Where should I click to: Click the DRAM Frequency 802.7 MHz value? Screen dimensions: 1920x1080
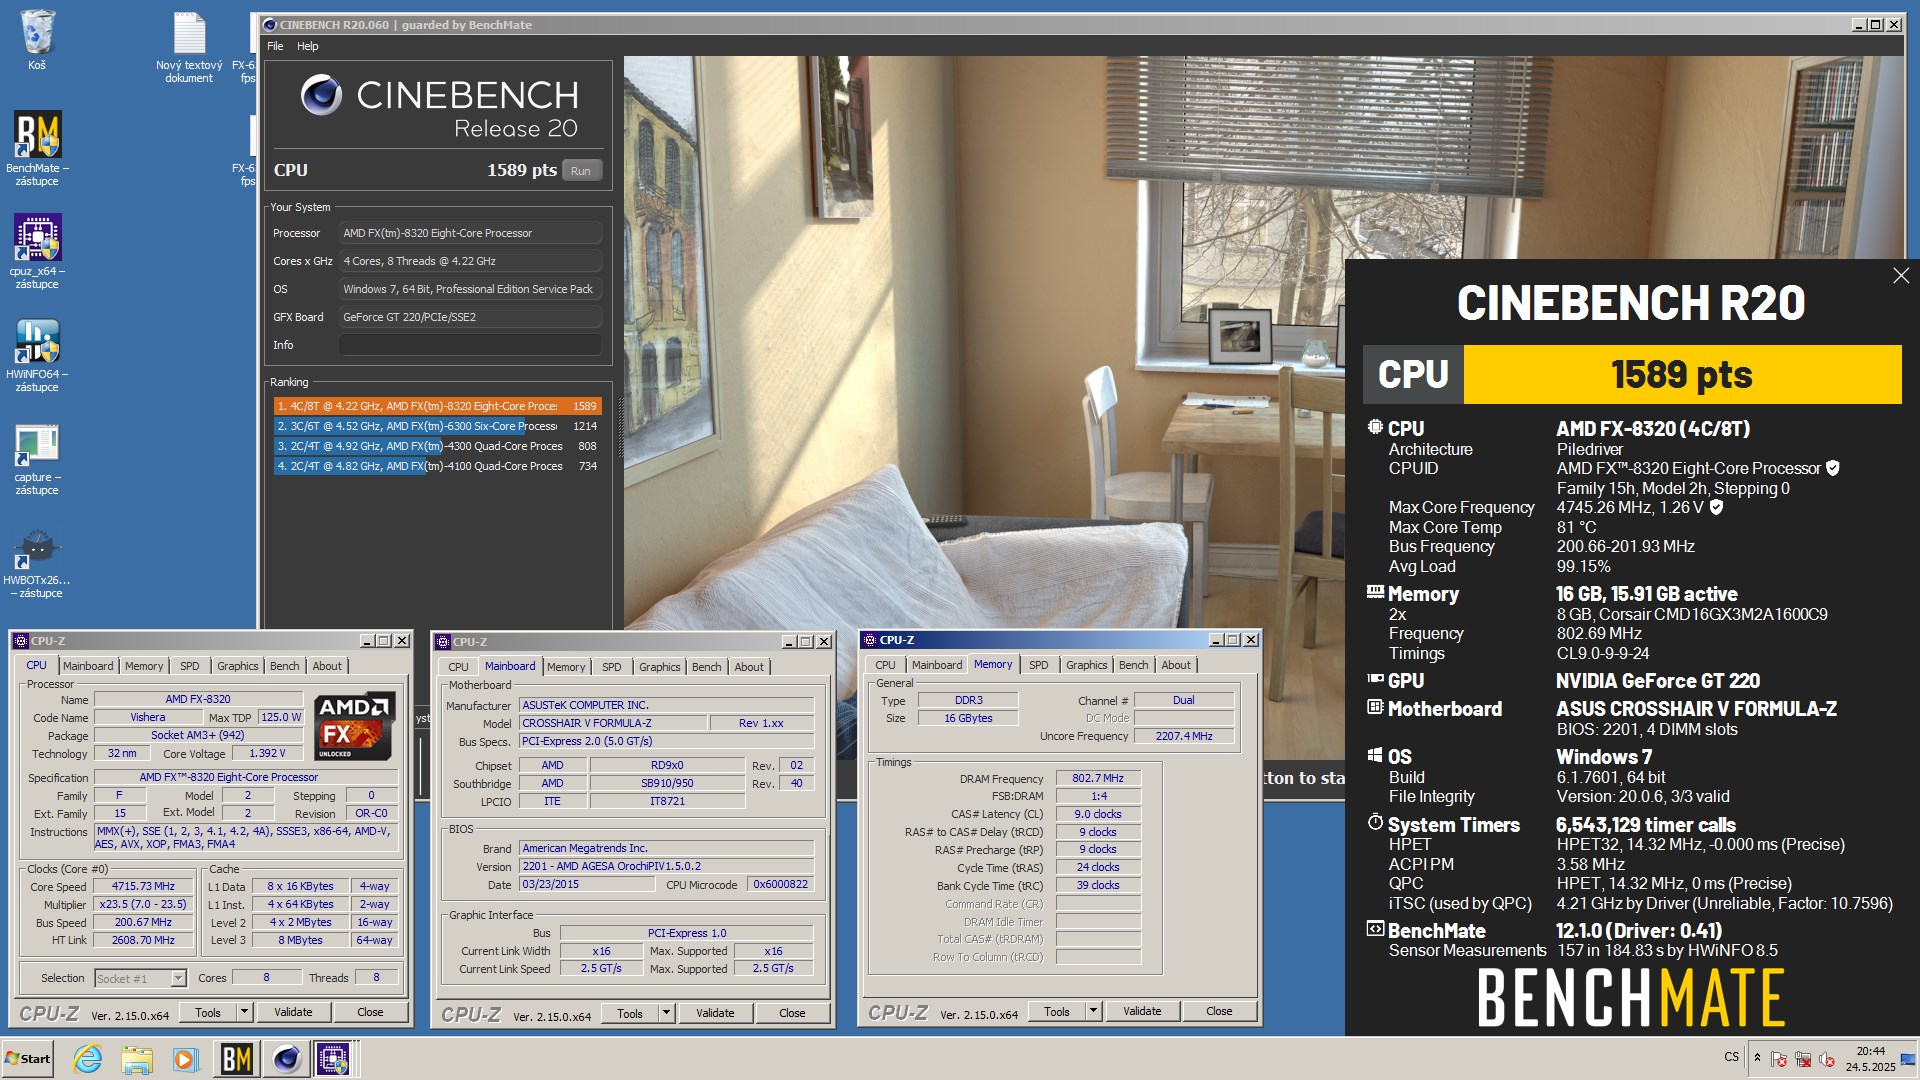point(1098,778)
